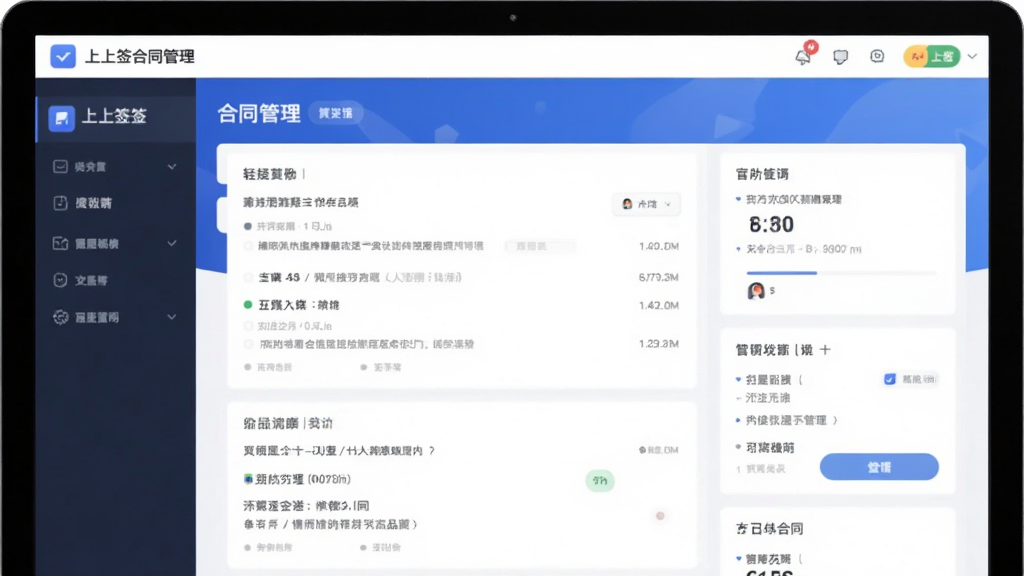Click the green pill badge in the lower card

(x=600, y=481)
